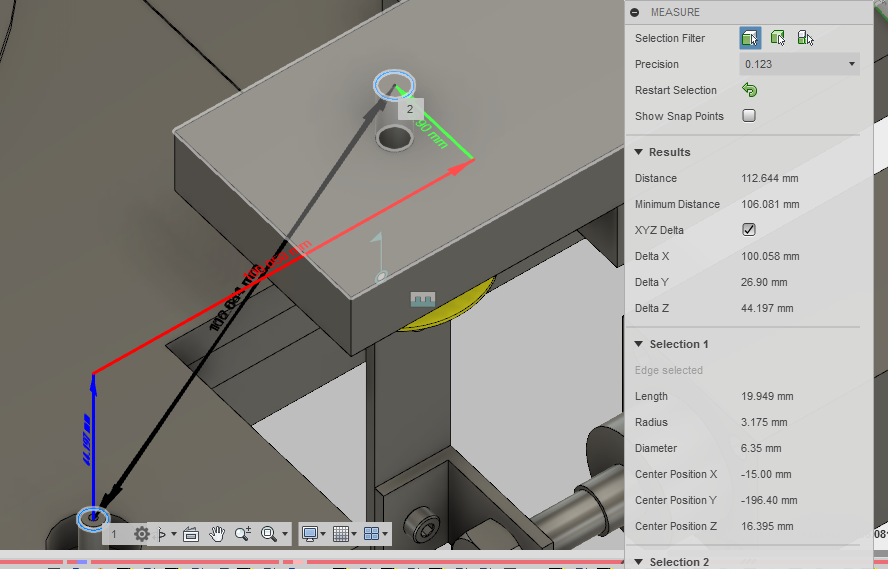Click the Length value 19.949 mm
The image size is (888, 569).
[x=767, y=396]
